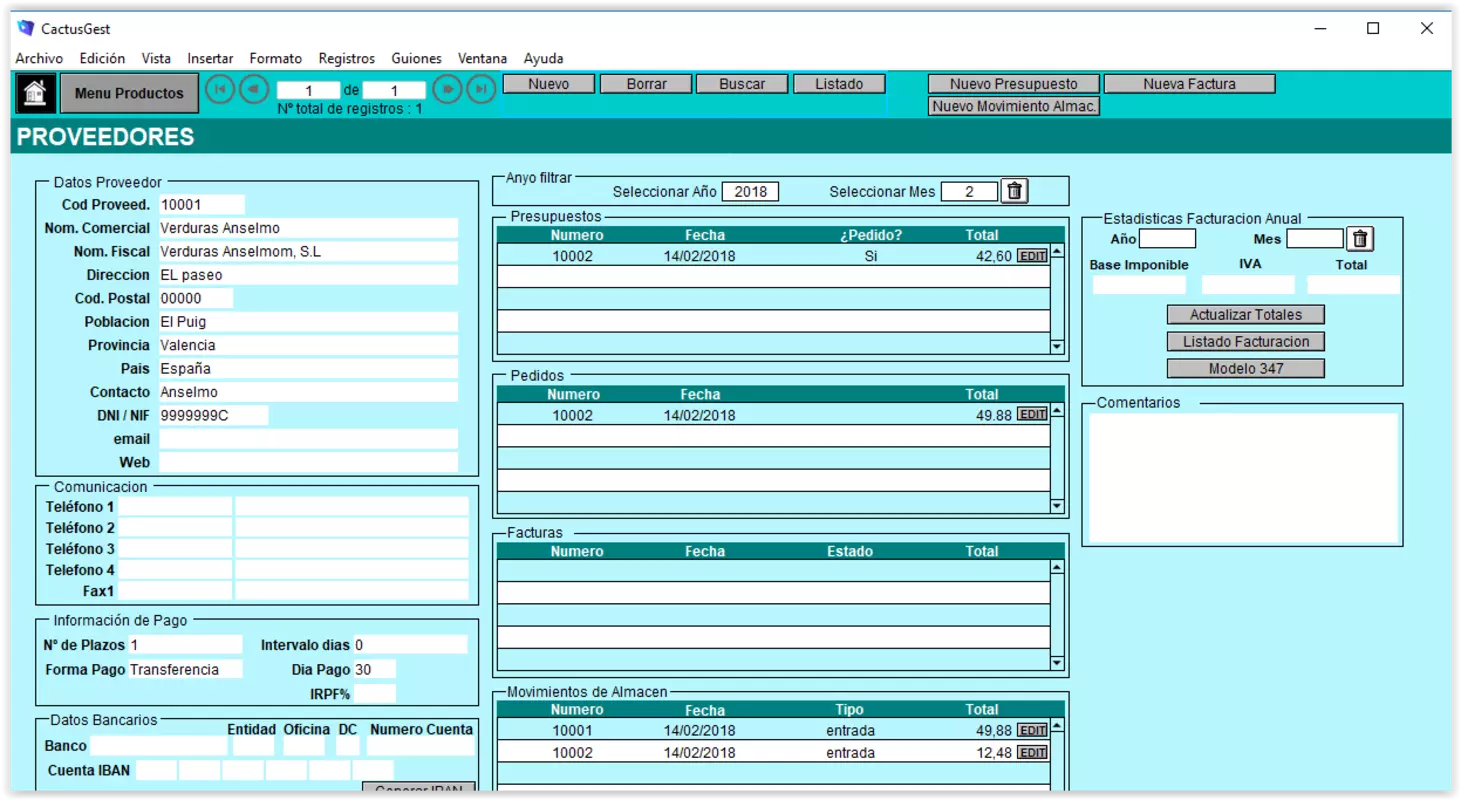
Task: Open the Guiones menu
Action: tap(416, 58)
